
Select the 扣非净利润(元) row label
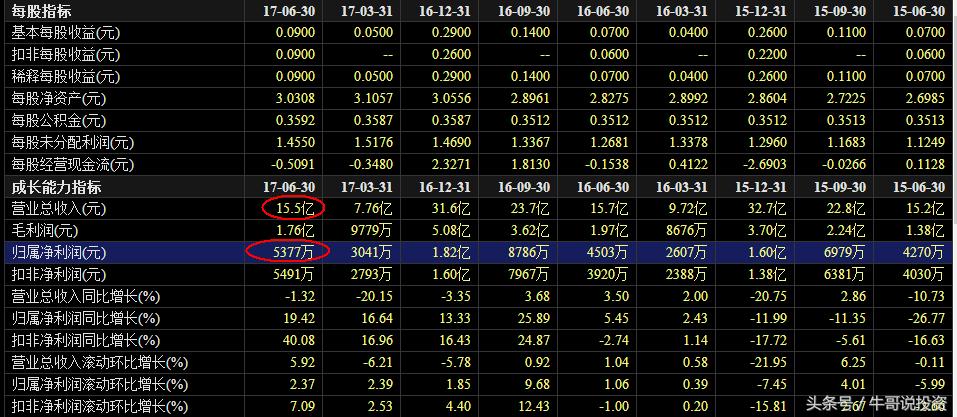(59, 275)
